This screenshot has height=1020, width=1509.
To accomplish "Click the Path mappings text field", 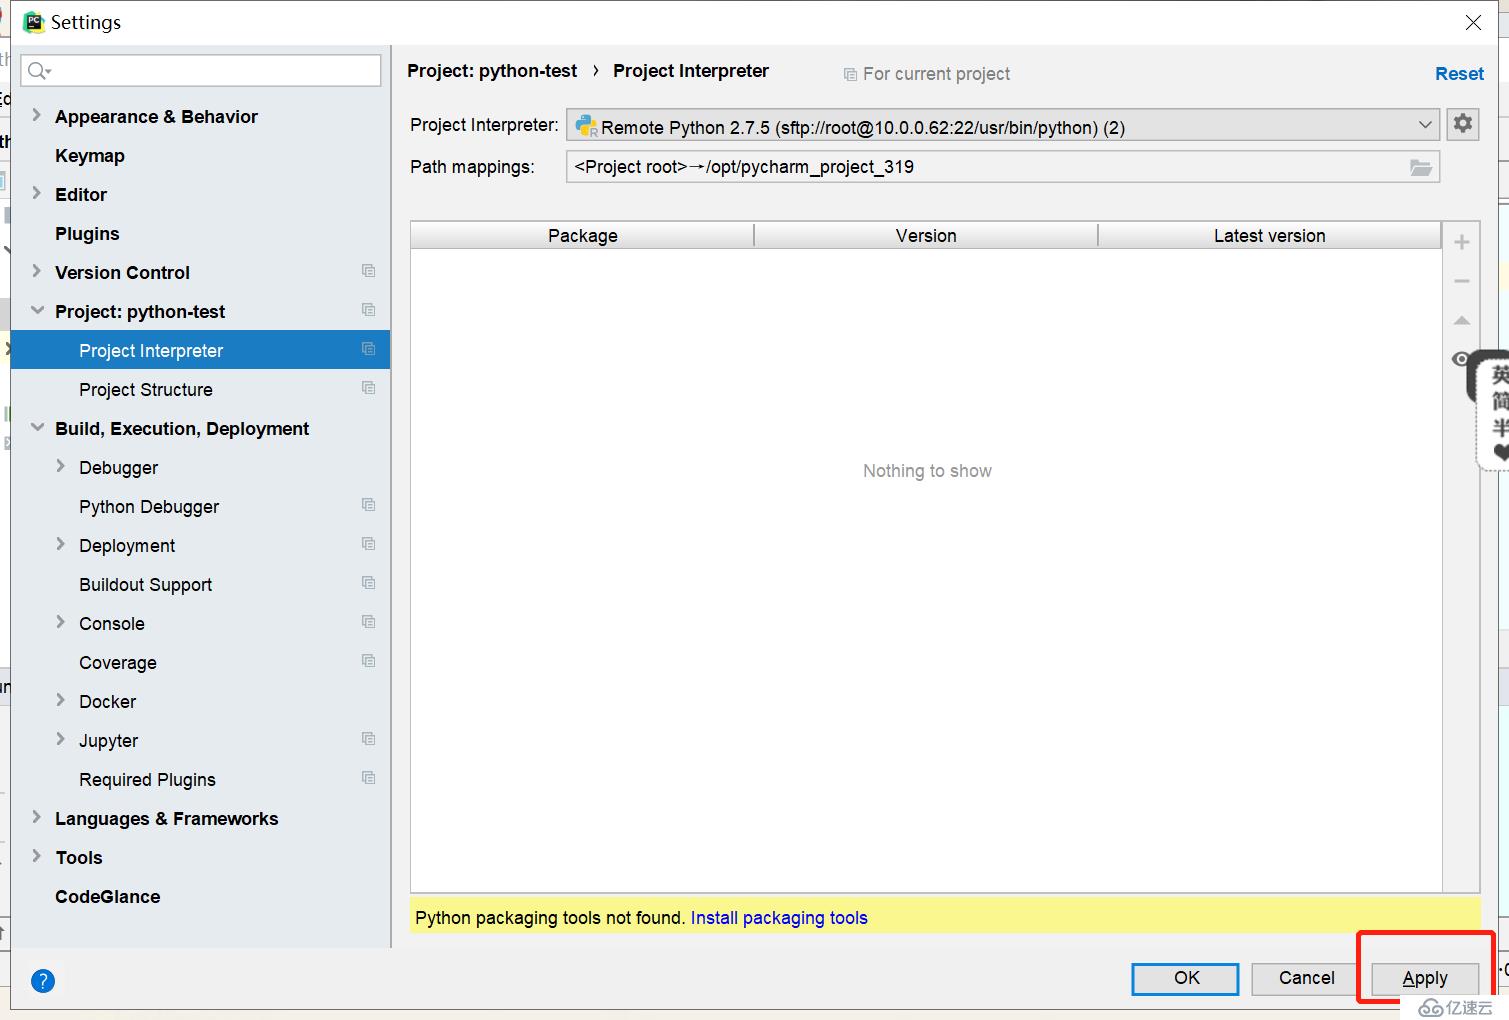I will (x=1003, y=166).
